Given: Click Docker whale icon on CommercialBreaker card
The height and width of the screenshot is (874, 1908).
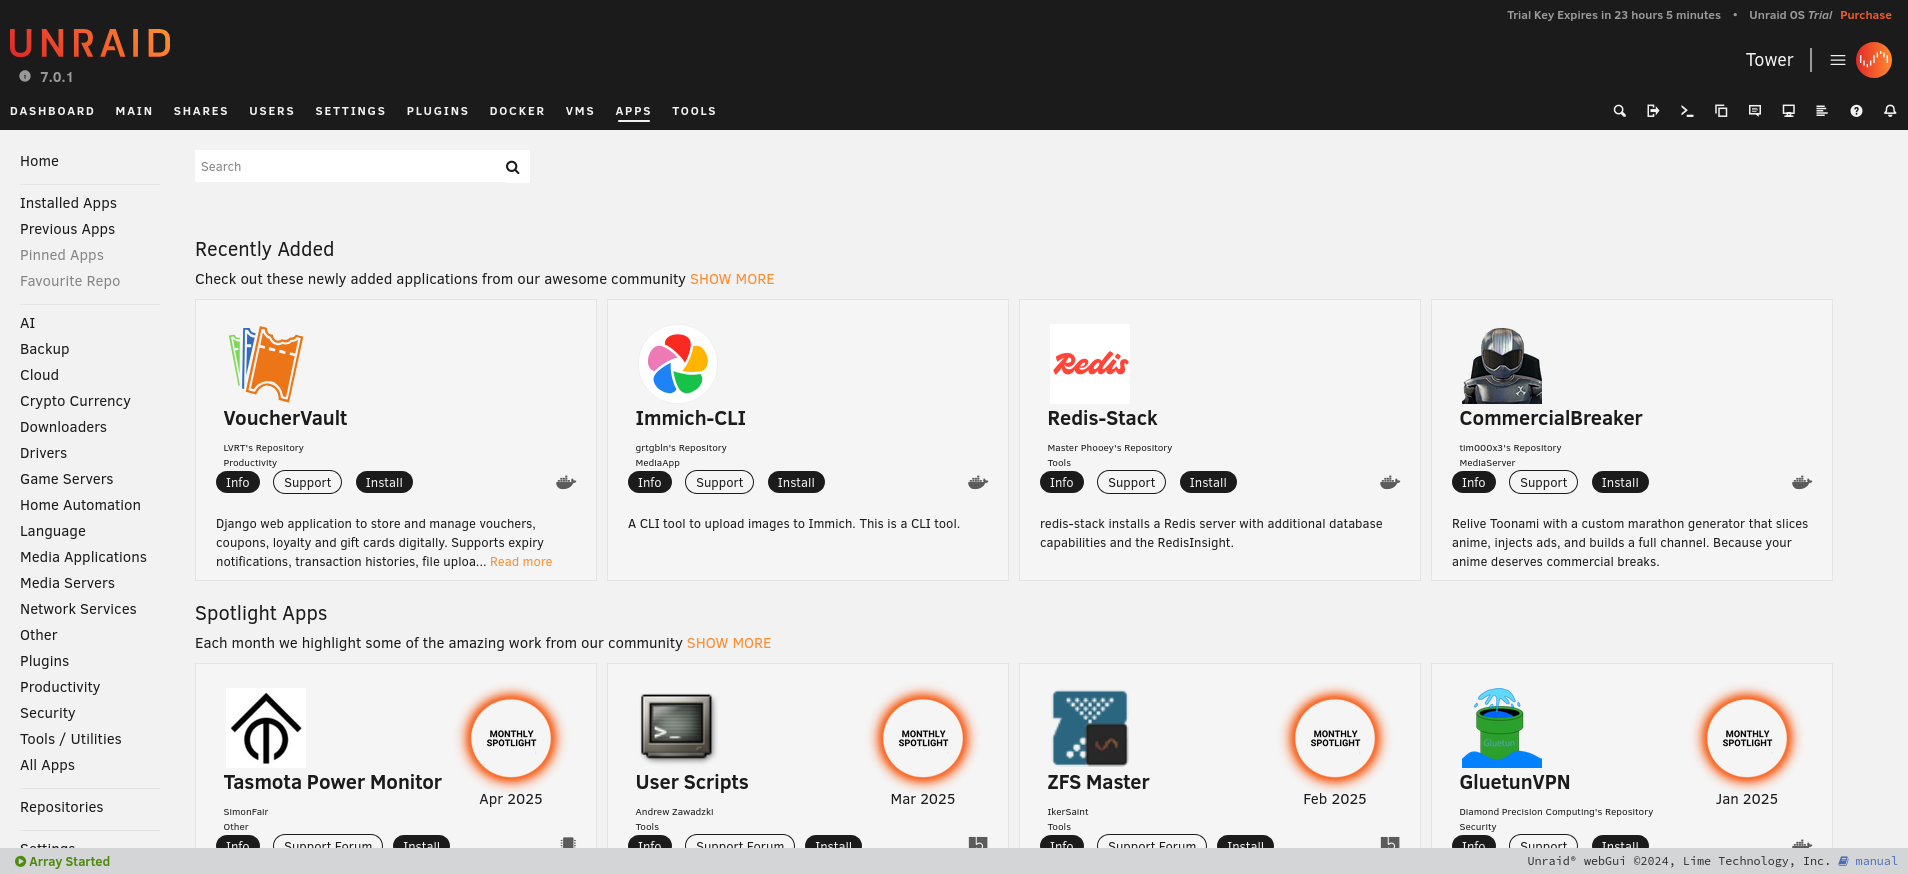Looking at the screenshot, I should point(1802,482).
